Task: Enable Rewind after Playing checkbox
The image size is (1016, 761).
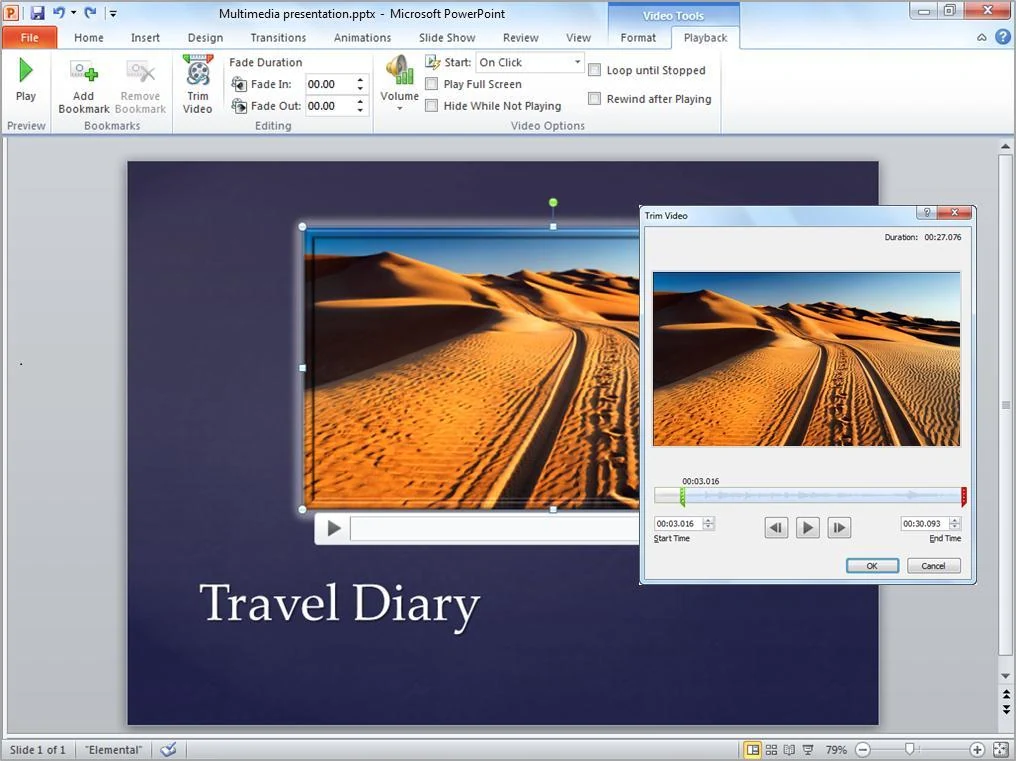Action: 594,99
